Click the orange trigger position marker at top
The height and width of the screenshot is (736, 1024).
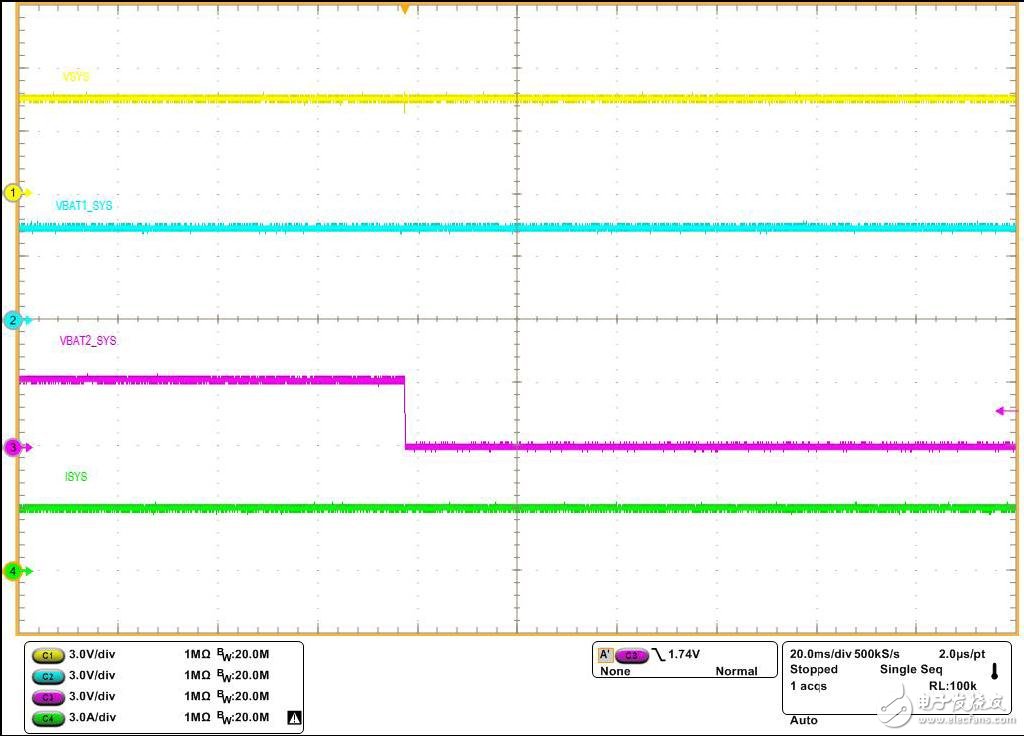404,9
